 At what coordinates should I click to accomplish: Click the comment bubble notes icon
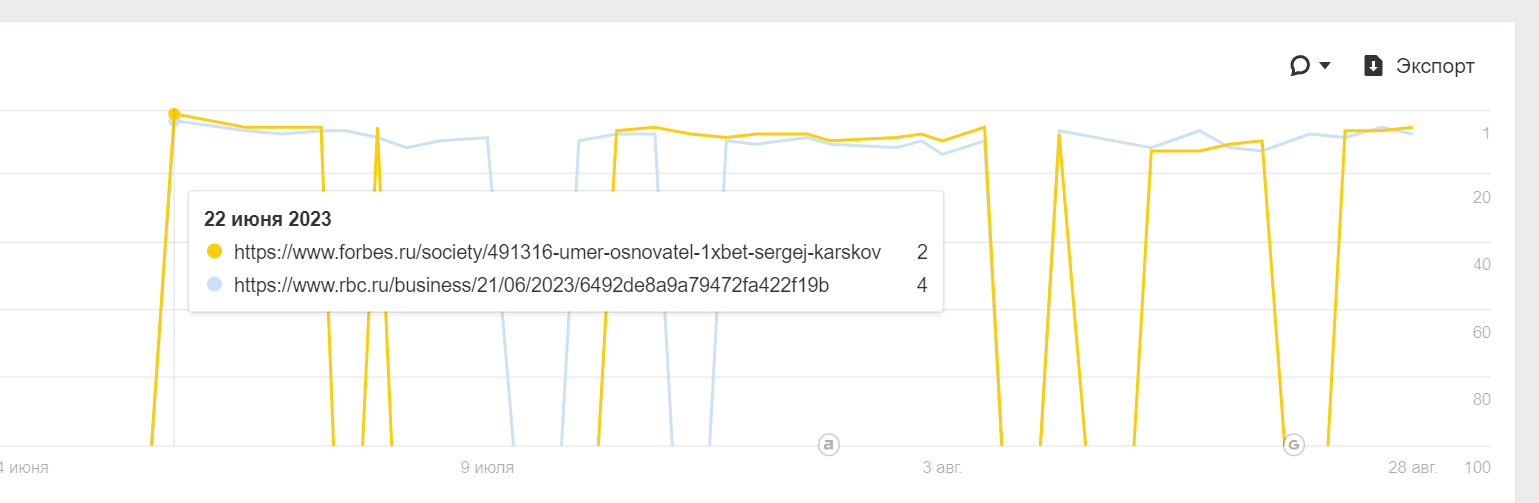tap(1300, 66)
